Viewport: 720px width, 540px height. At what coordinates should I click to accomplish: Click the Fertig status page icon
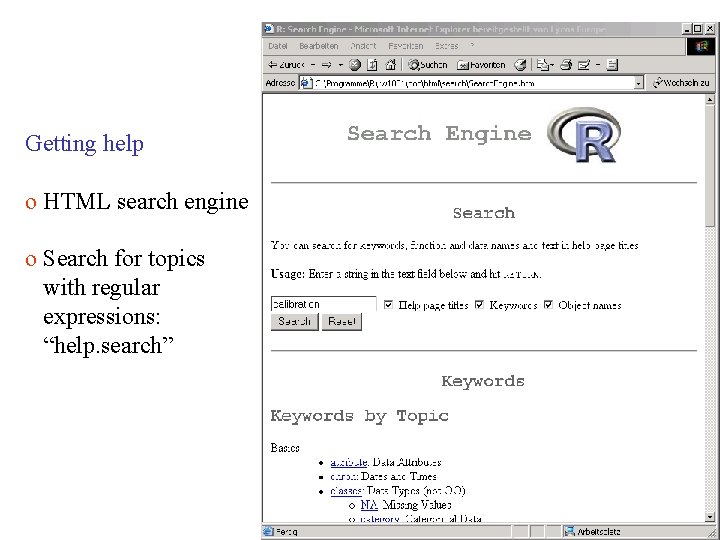pos(268,531)
